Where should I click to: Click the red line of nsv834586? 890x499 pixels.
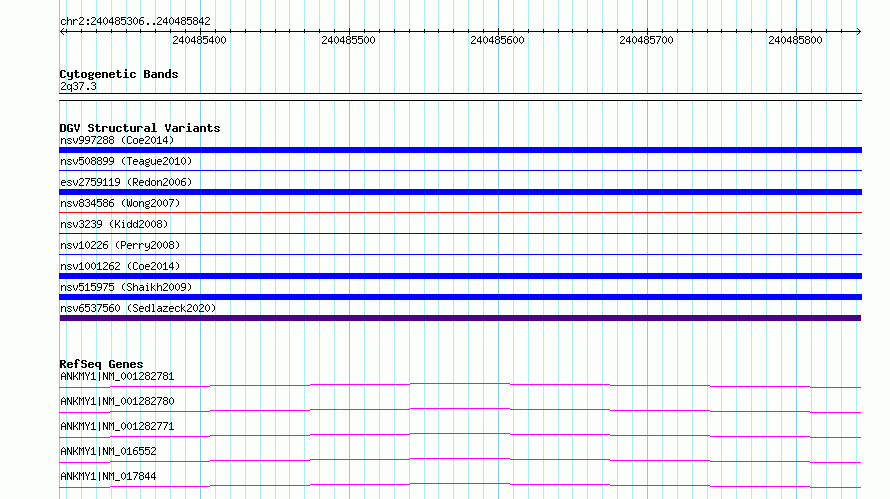point(460,212)
